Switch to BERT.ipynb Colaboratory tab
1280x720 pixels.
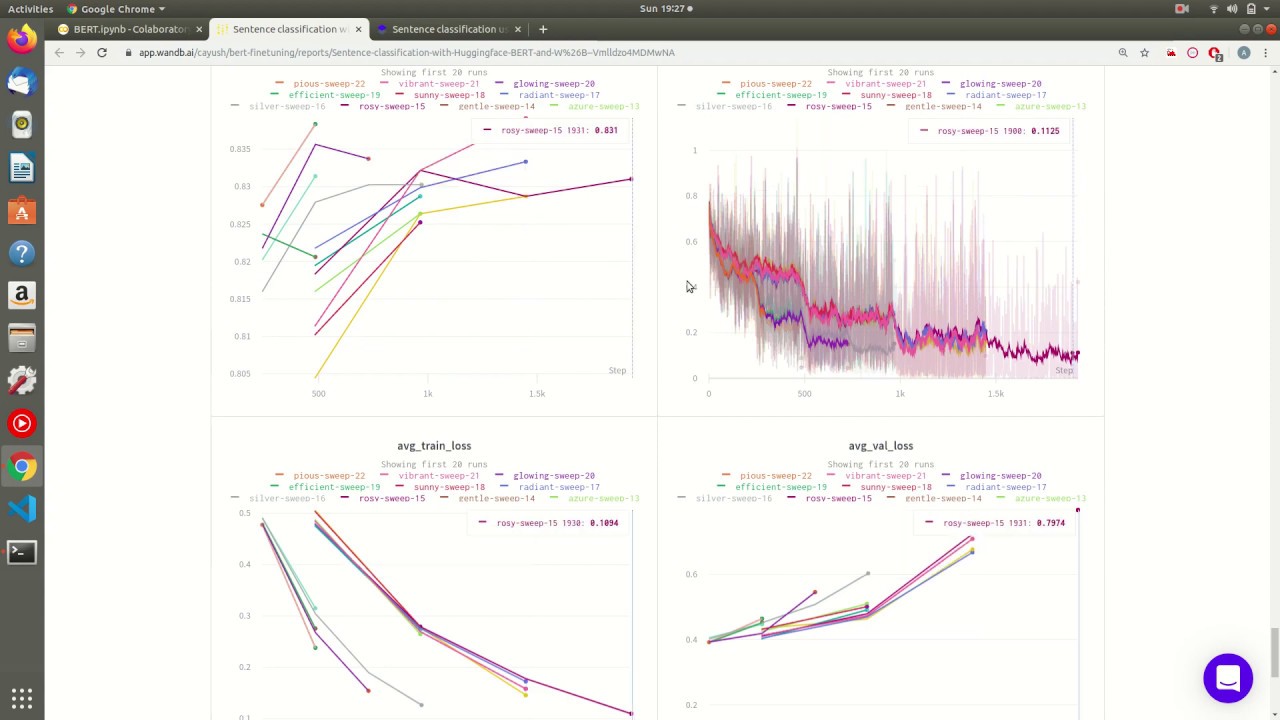(x=130, y=29)
